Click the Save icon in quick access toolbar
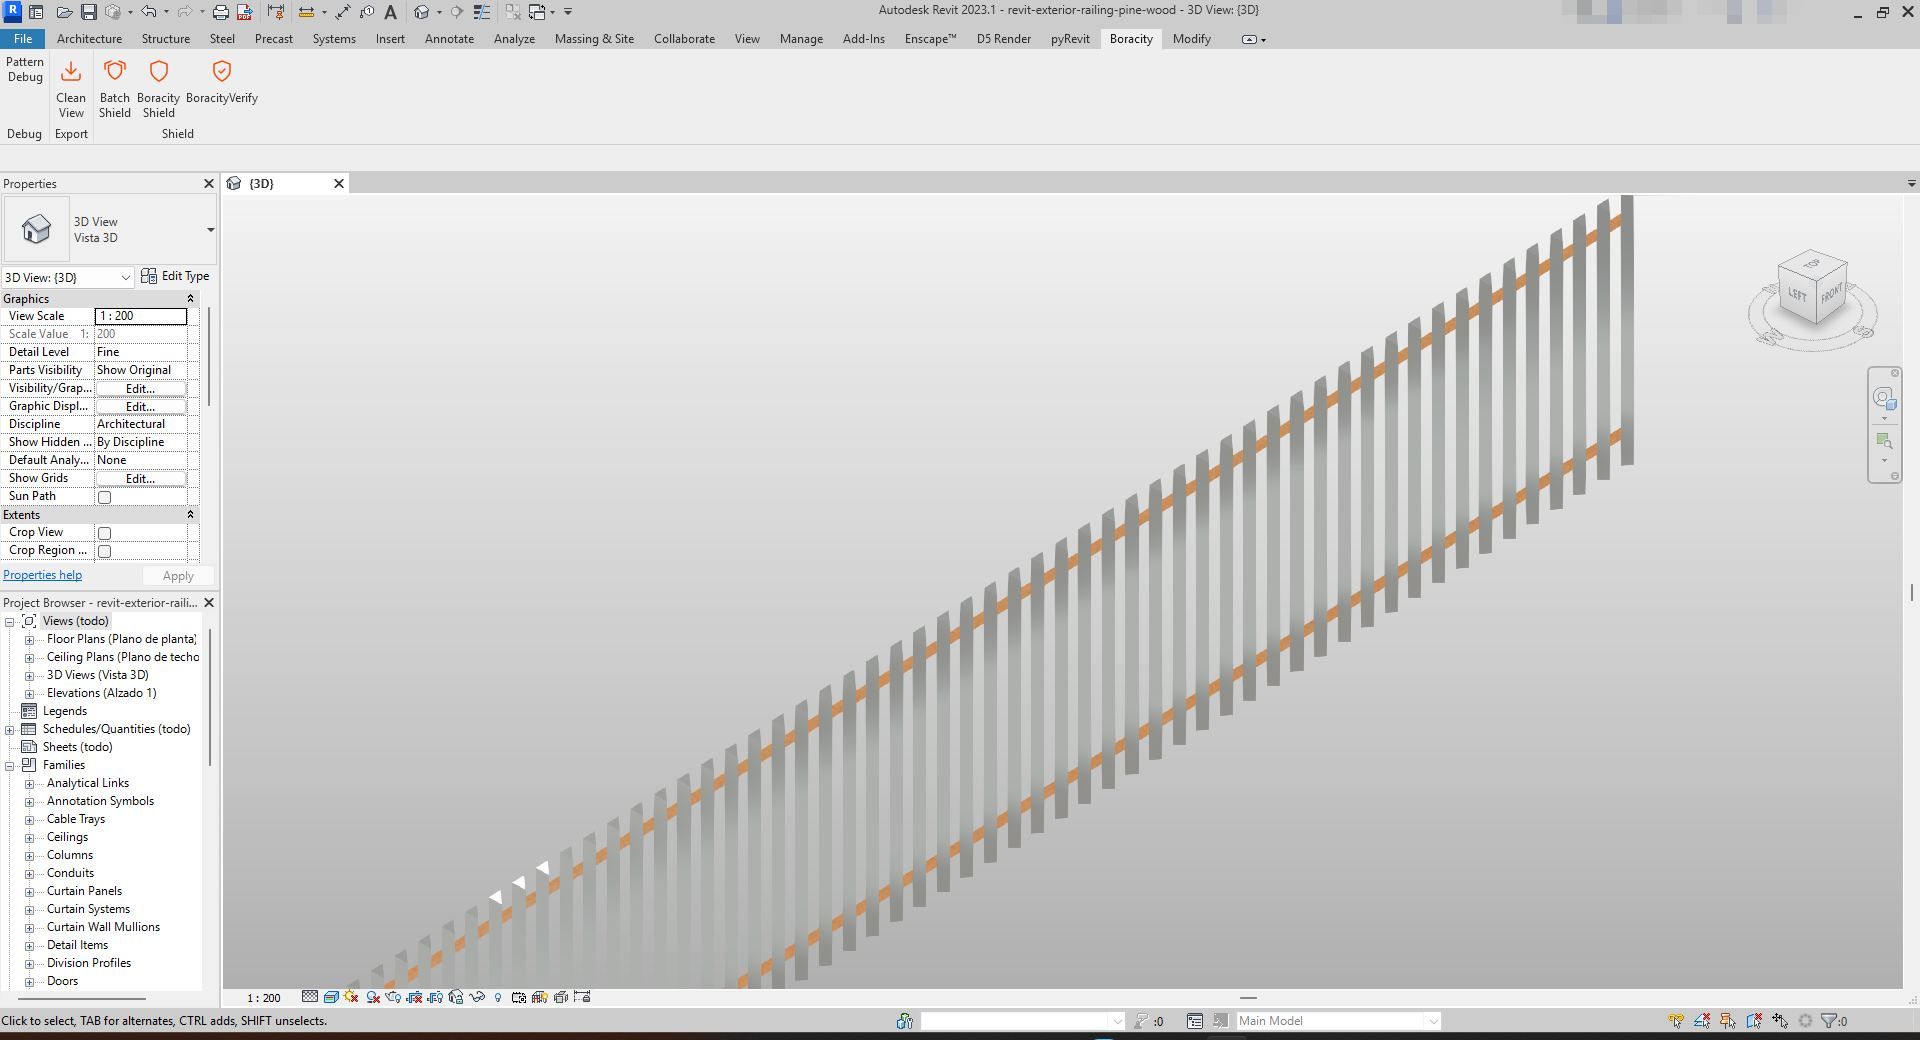Image resolution: width=1920 pixels, height=1040 pixels. tap(89, 12)
